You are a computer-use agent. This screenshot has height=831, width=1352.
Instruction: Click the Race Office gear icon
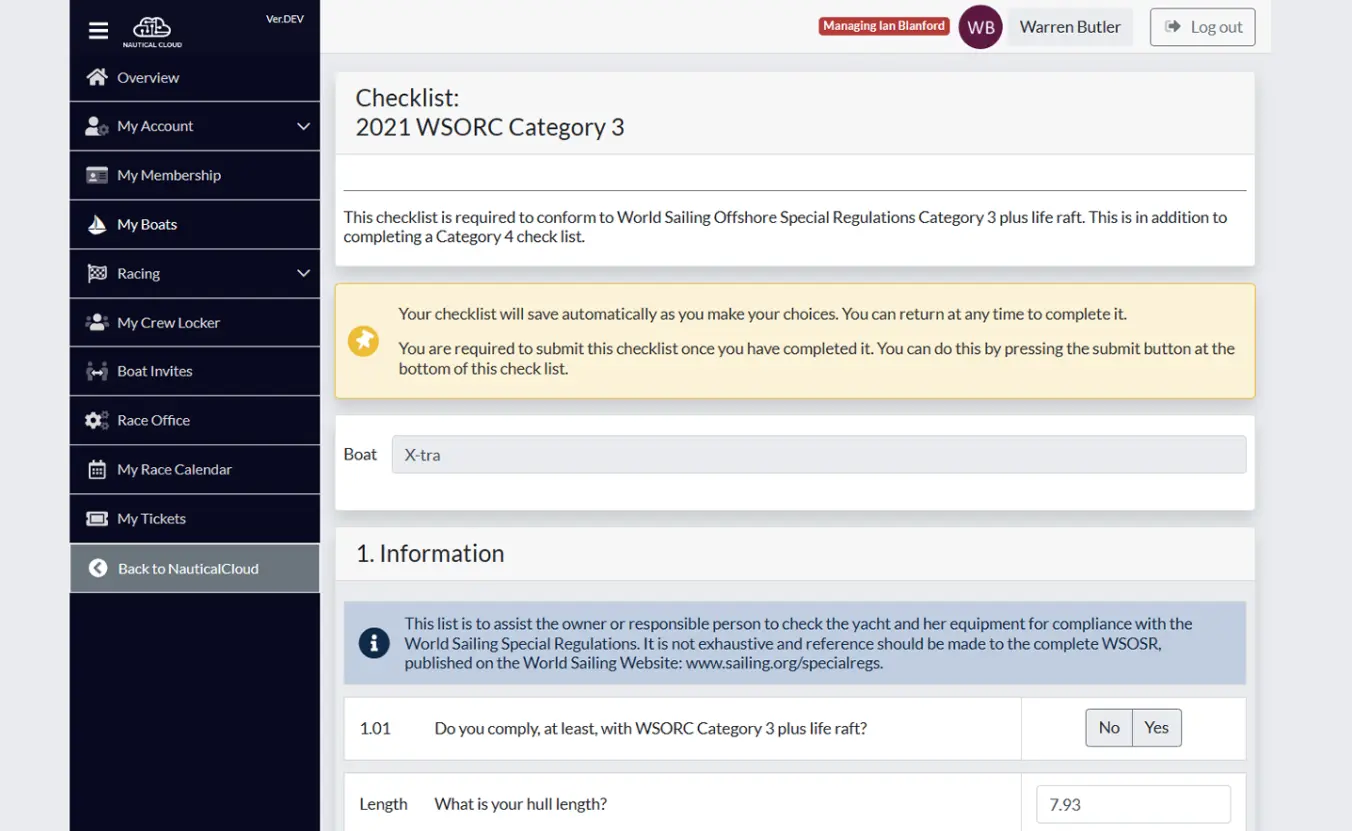pyautogui.click(x=96, y=420)
